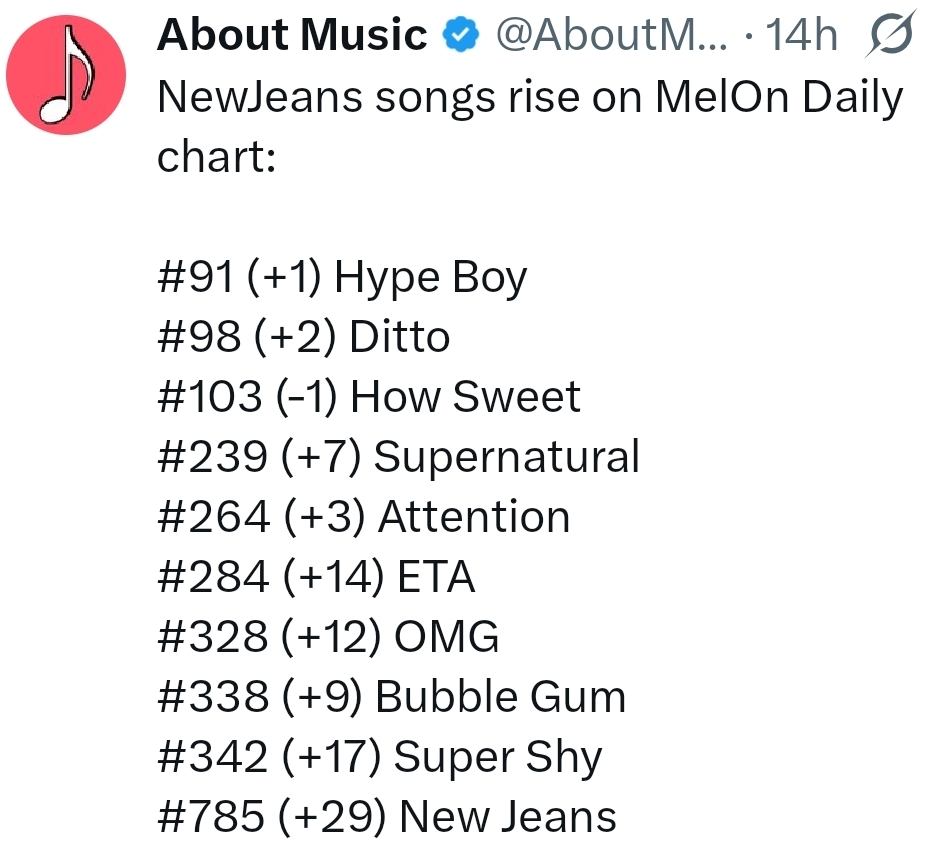Click the '#284 (+14) ETA' line
The image size is (933, 841).
pyautogui.click(x=316, y=578)
